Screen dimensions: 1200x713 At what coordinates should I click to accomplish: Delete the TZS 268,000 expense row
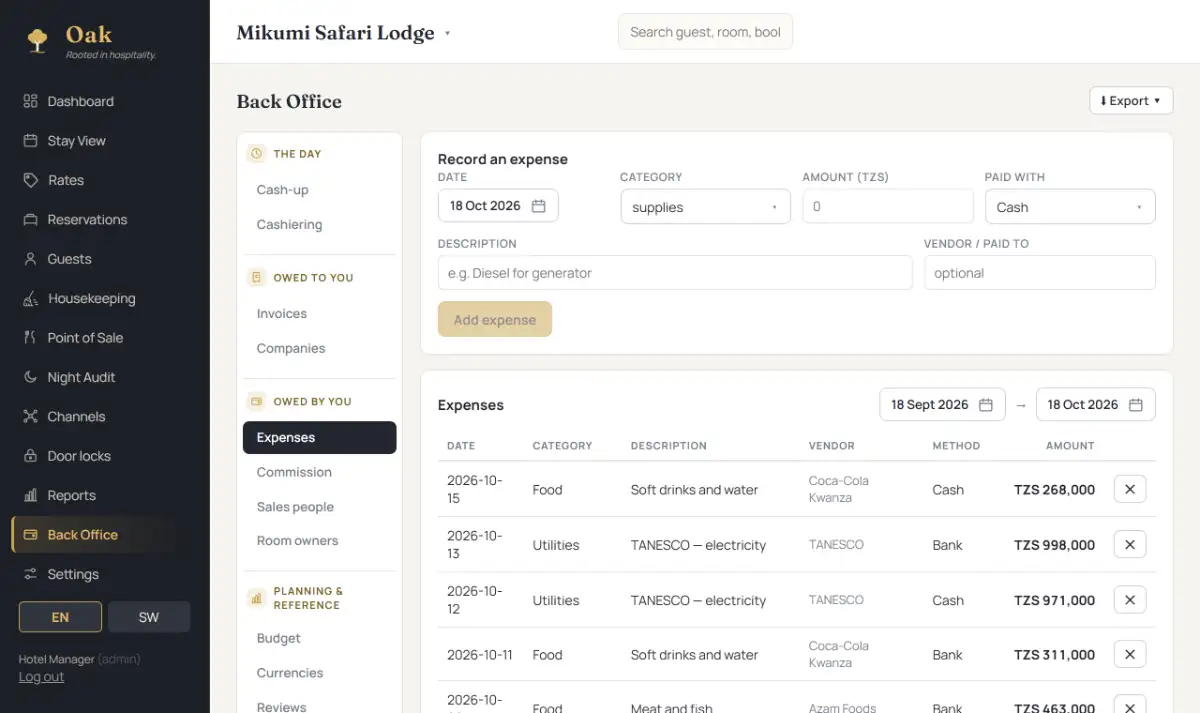tap(1130, 489)
